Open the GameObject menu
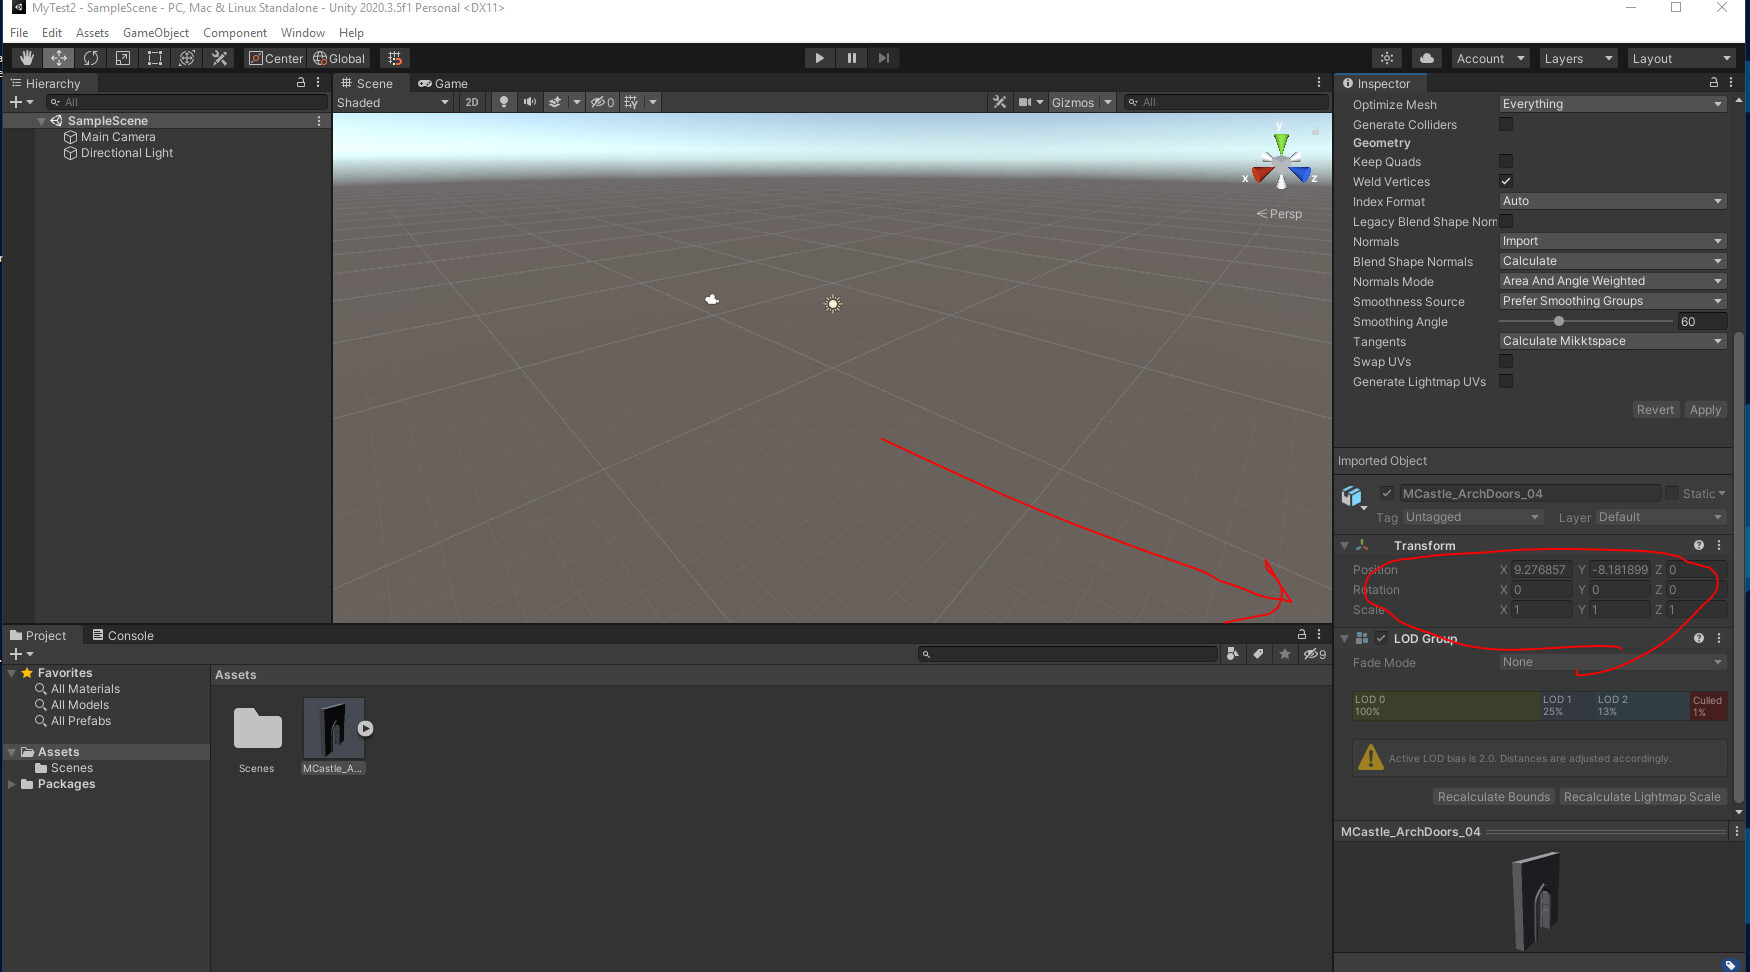This screenshot has width=1750, height=972. point(156,32)
